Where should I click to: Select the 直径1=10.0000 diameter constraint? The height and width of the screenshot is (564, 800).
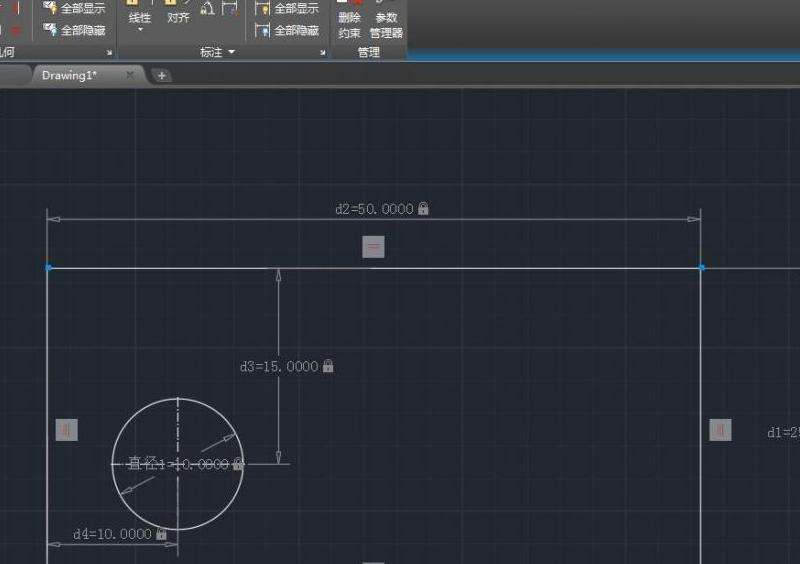tap(179, 464)
